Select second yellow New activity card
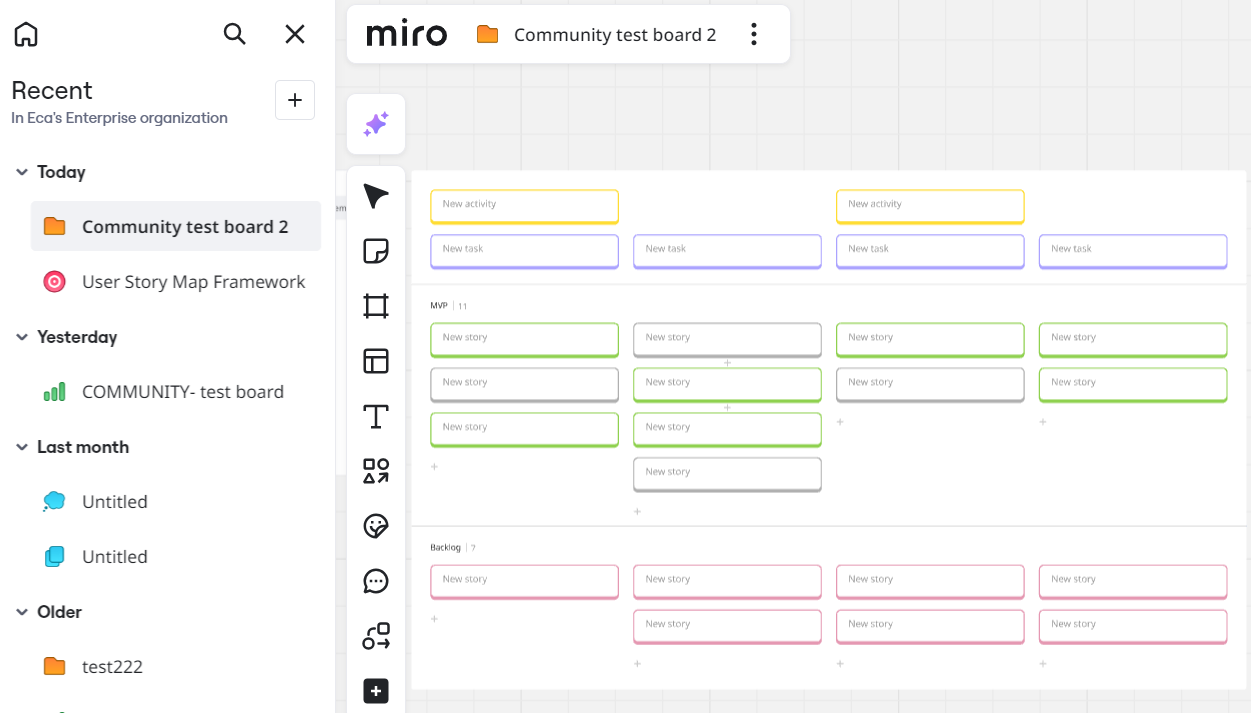The height and width of the screenshot is (713, 1251). (x=930, y=206)
